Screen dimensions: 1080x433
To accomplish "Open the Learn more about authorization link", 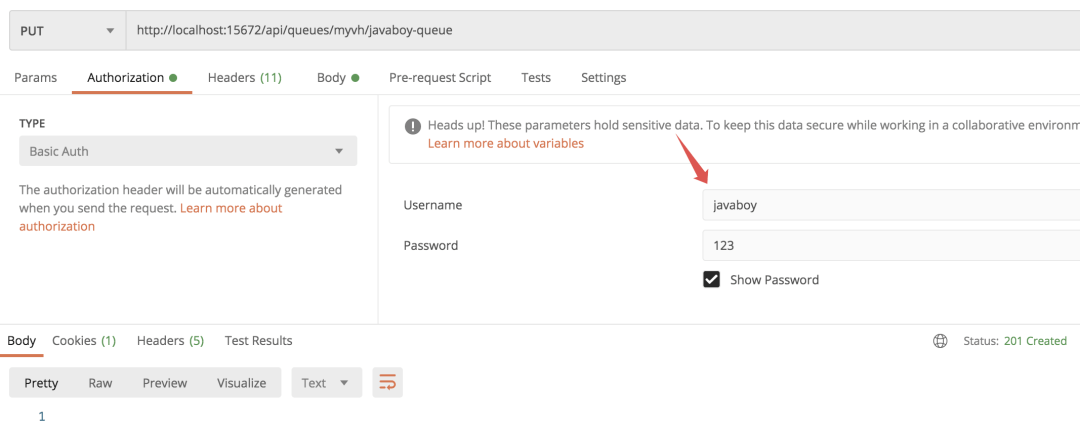I will tap(150, 217).
